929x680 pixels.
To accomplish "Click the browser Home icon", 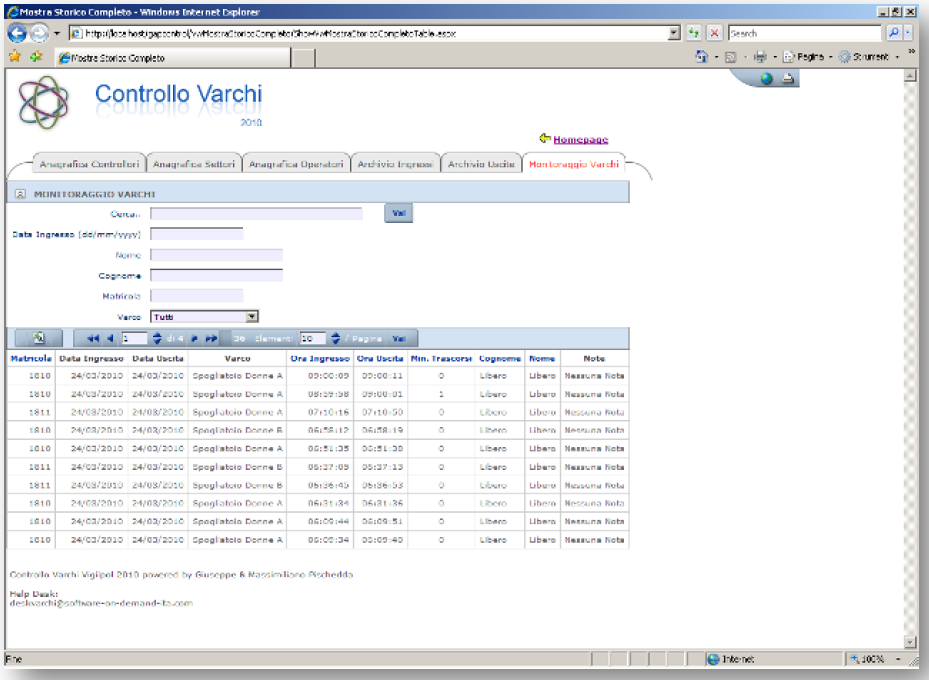I will point(701,57).
